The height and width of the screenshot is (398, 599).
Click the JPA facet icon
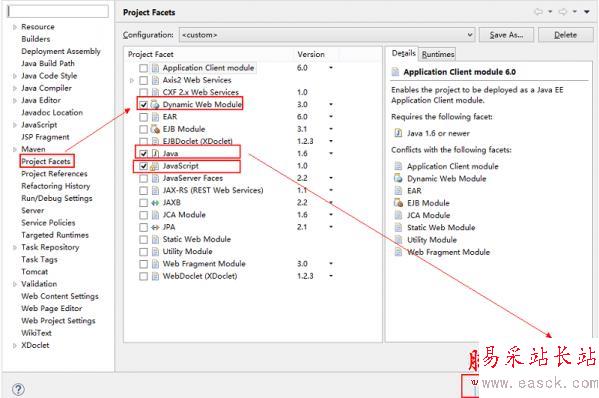pos(155,227)
